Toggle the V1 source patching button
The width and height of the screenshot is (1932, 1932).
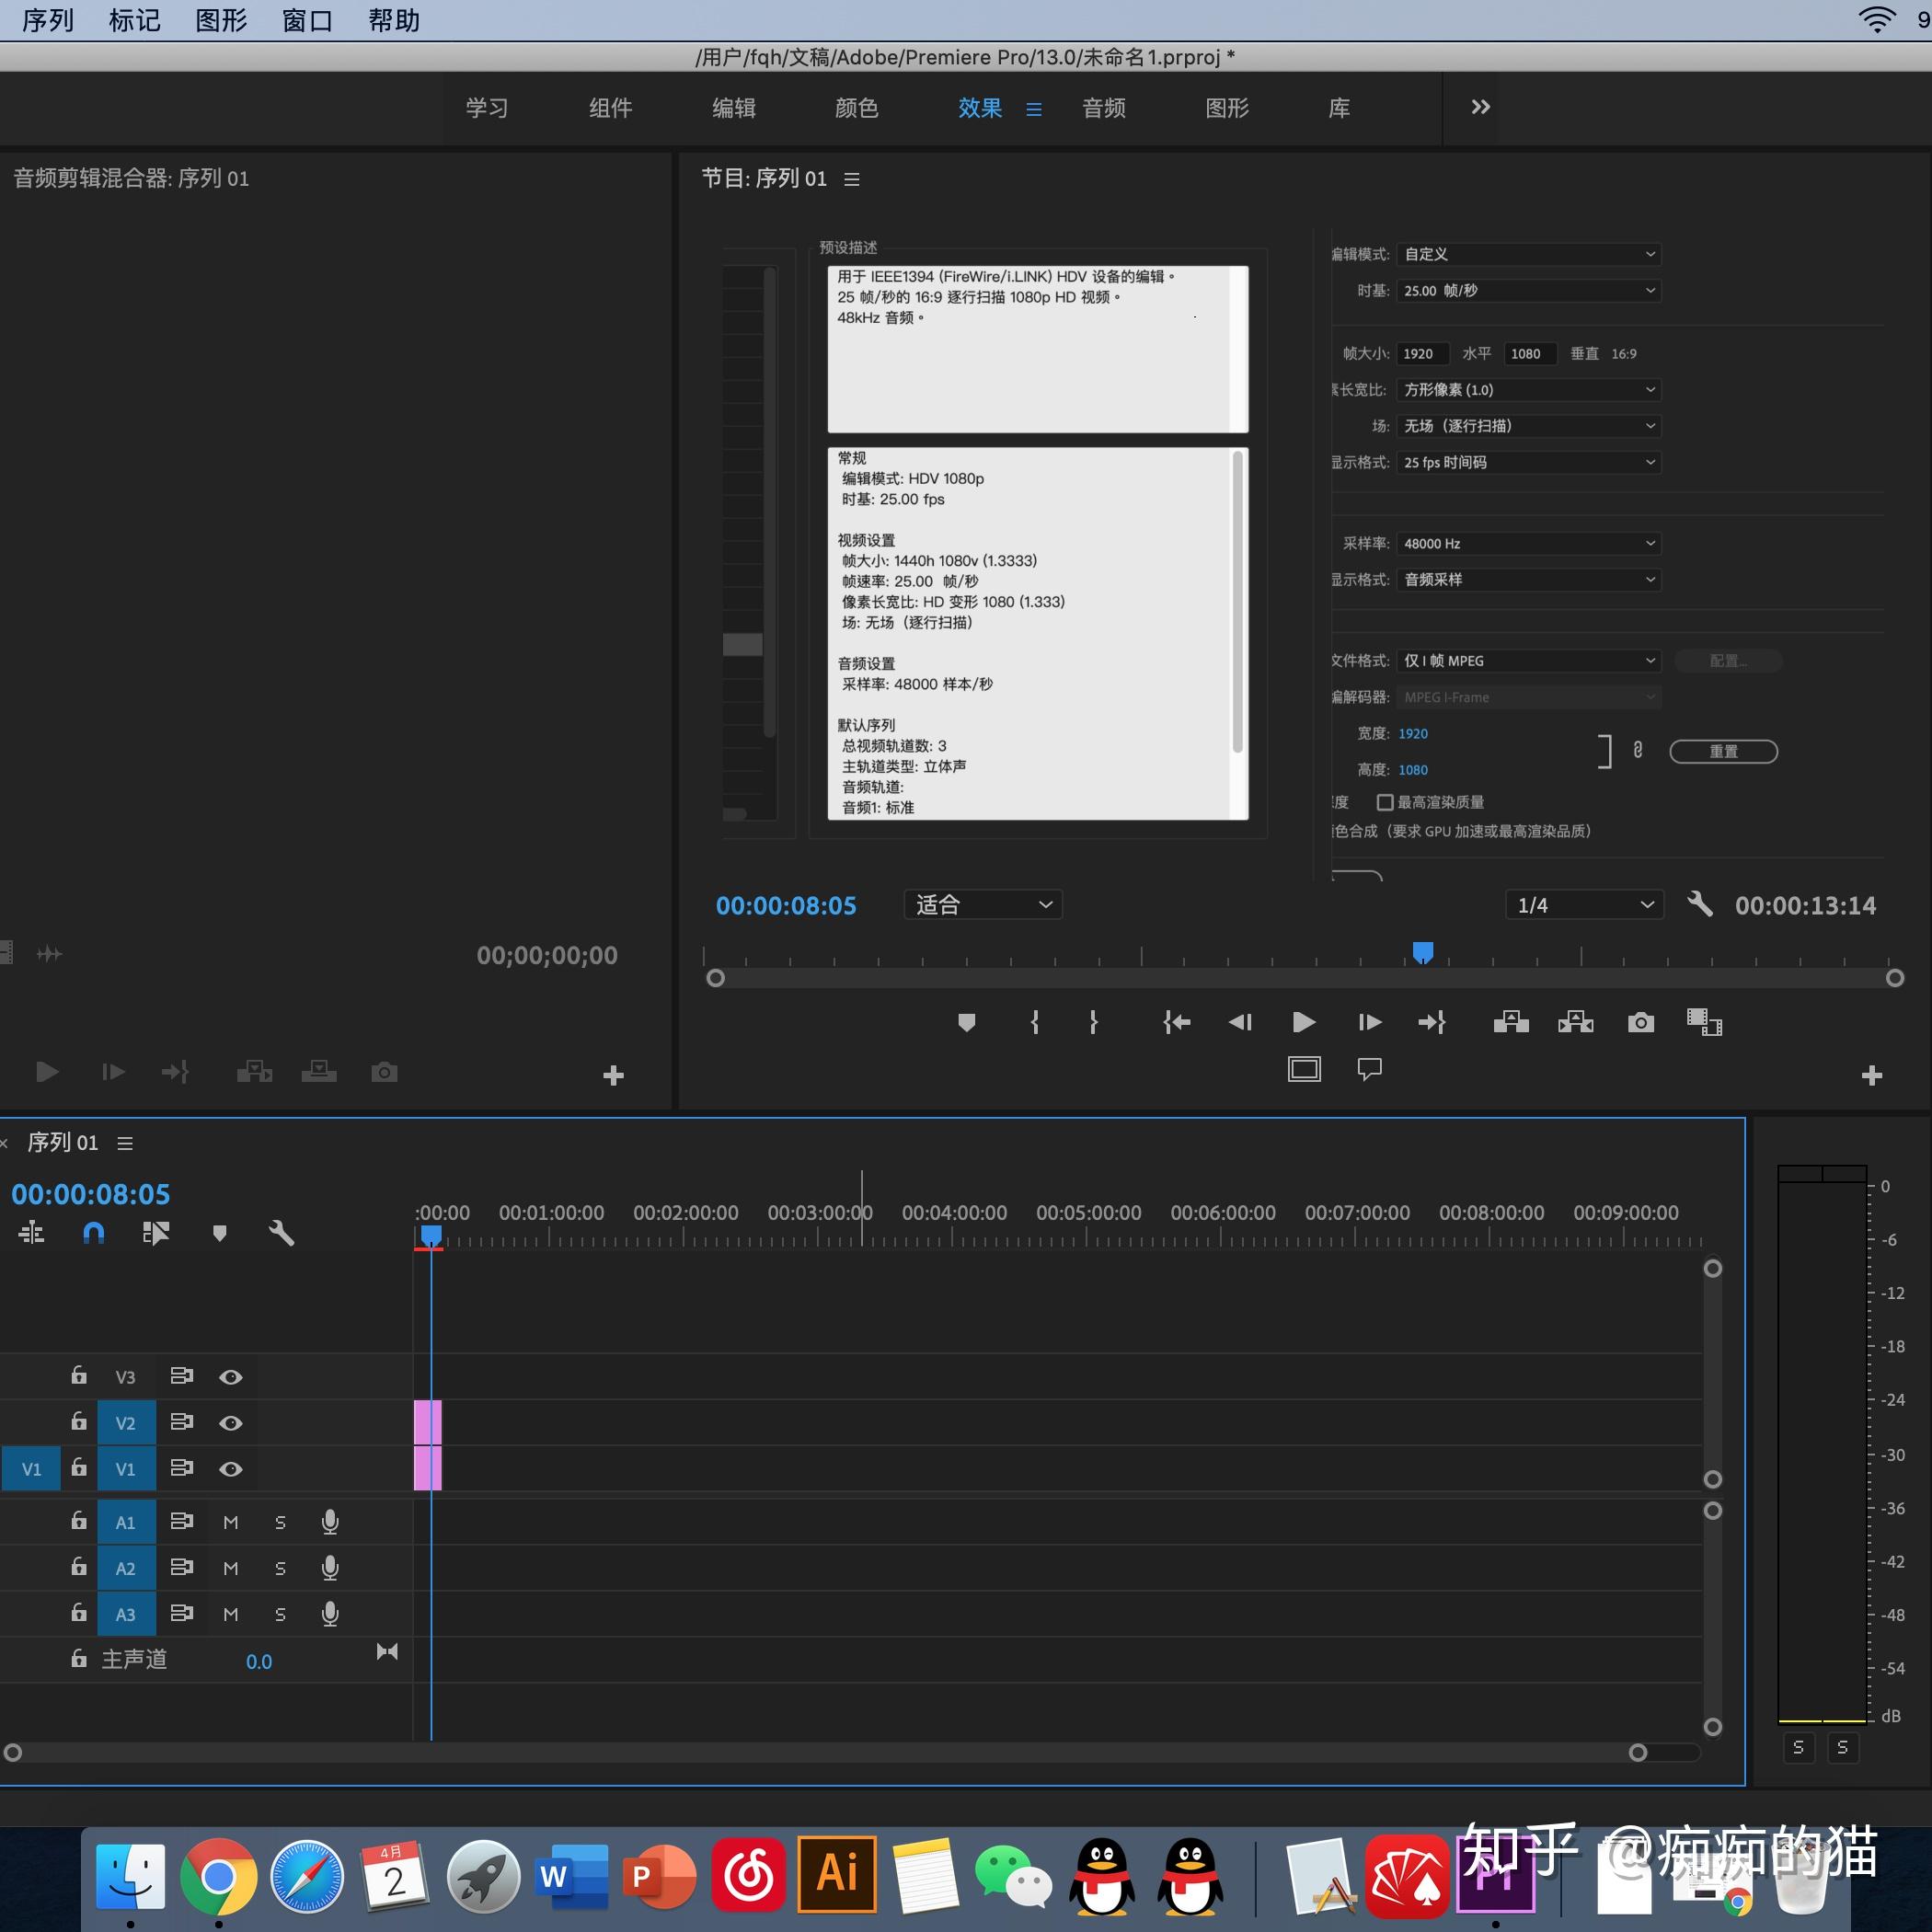(31, 1469)
